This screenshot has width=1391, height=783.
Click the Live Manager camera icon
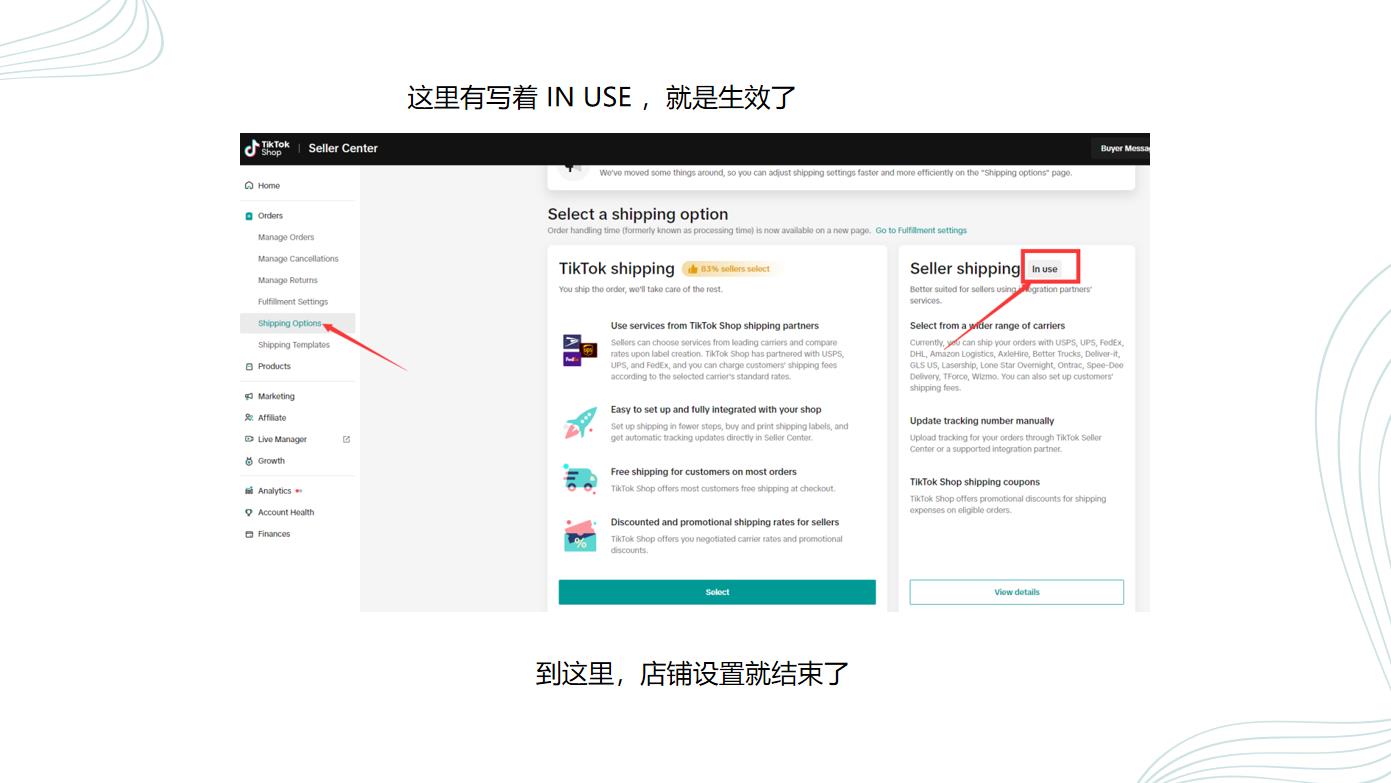[x=249, y=440]
